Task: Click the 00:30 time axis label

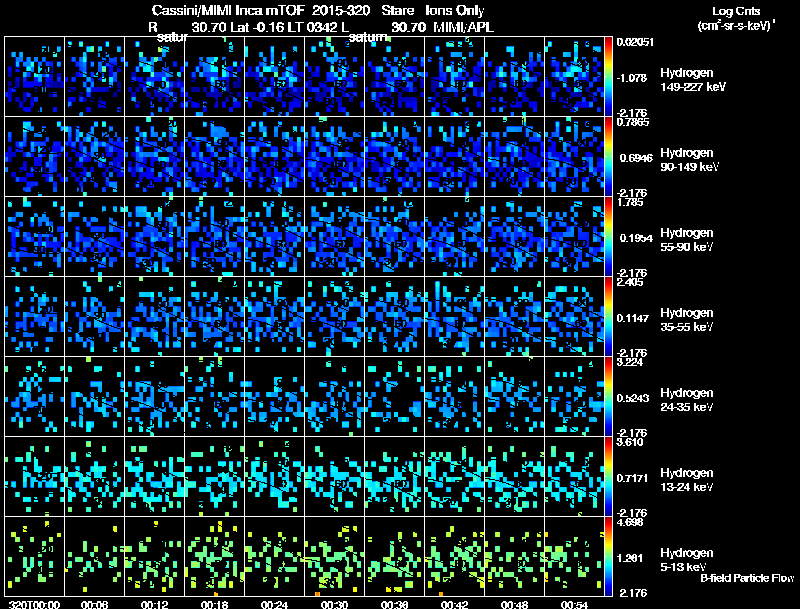Action: point(335,604)
